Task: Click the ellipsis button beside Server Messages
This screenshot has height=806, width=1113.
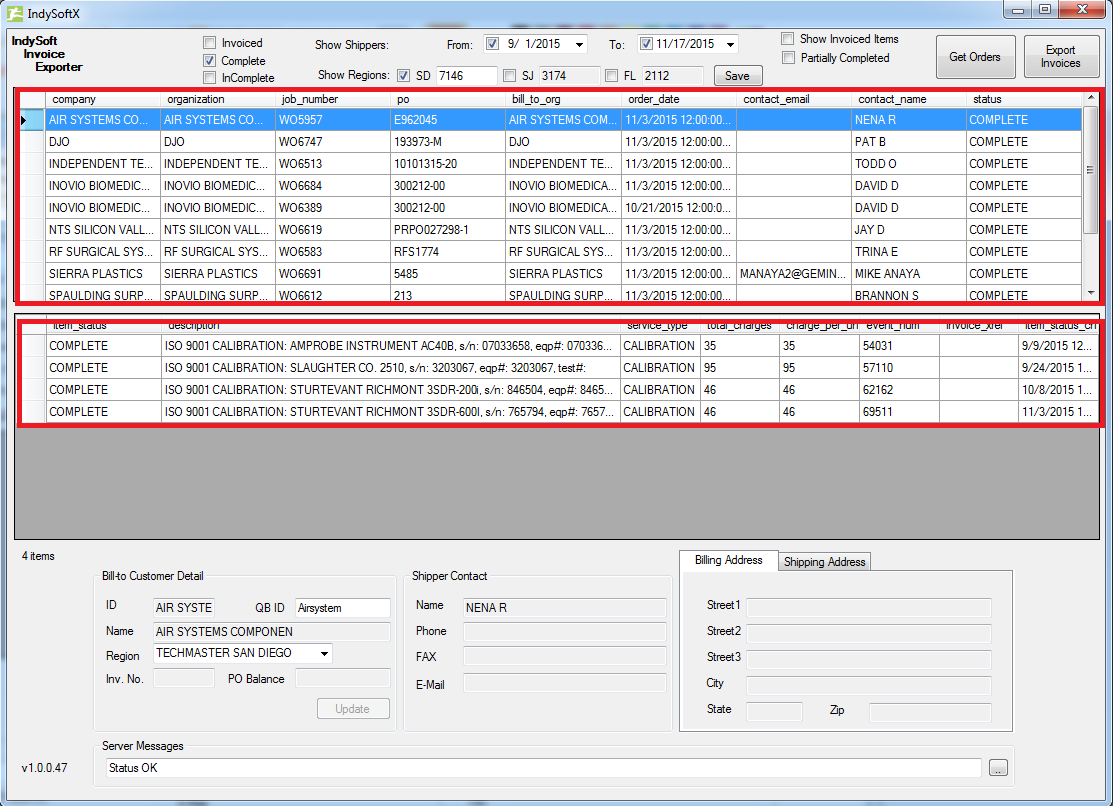Action: [998, 768]
